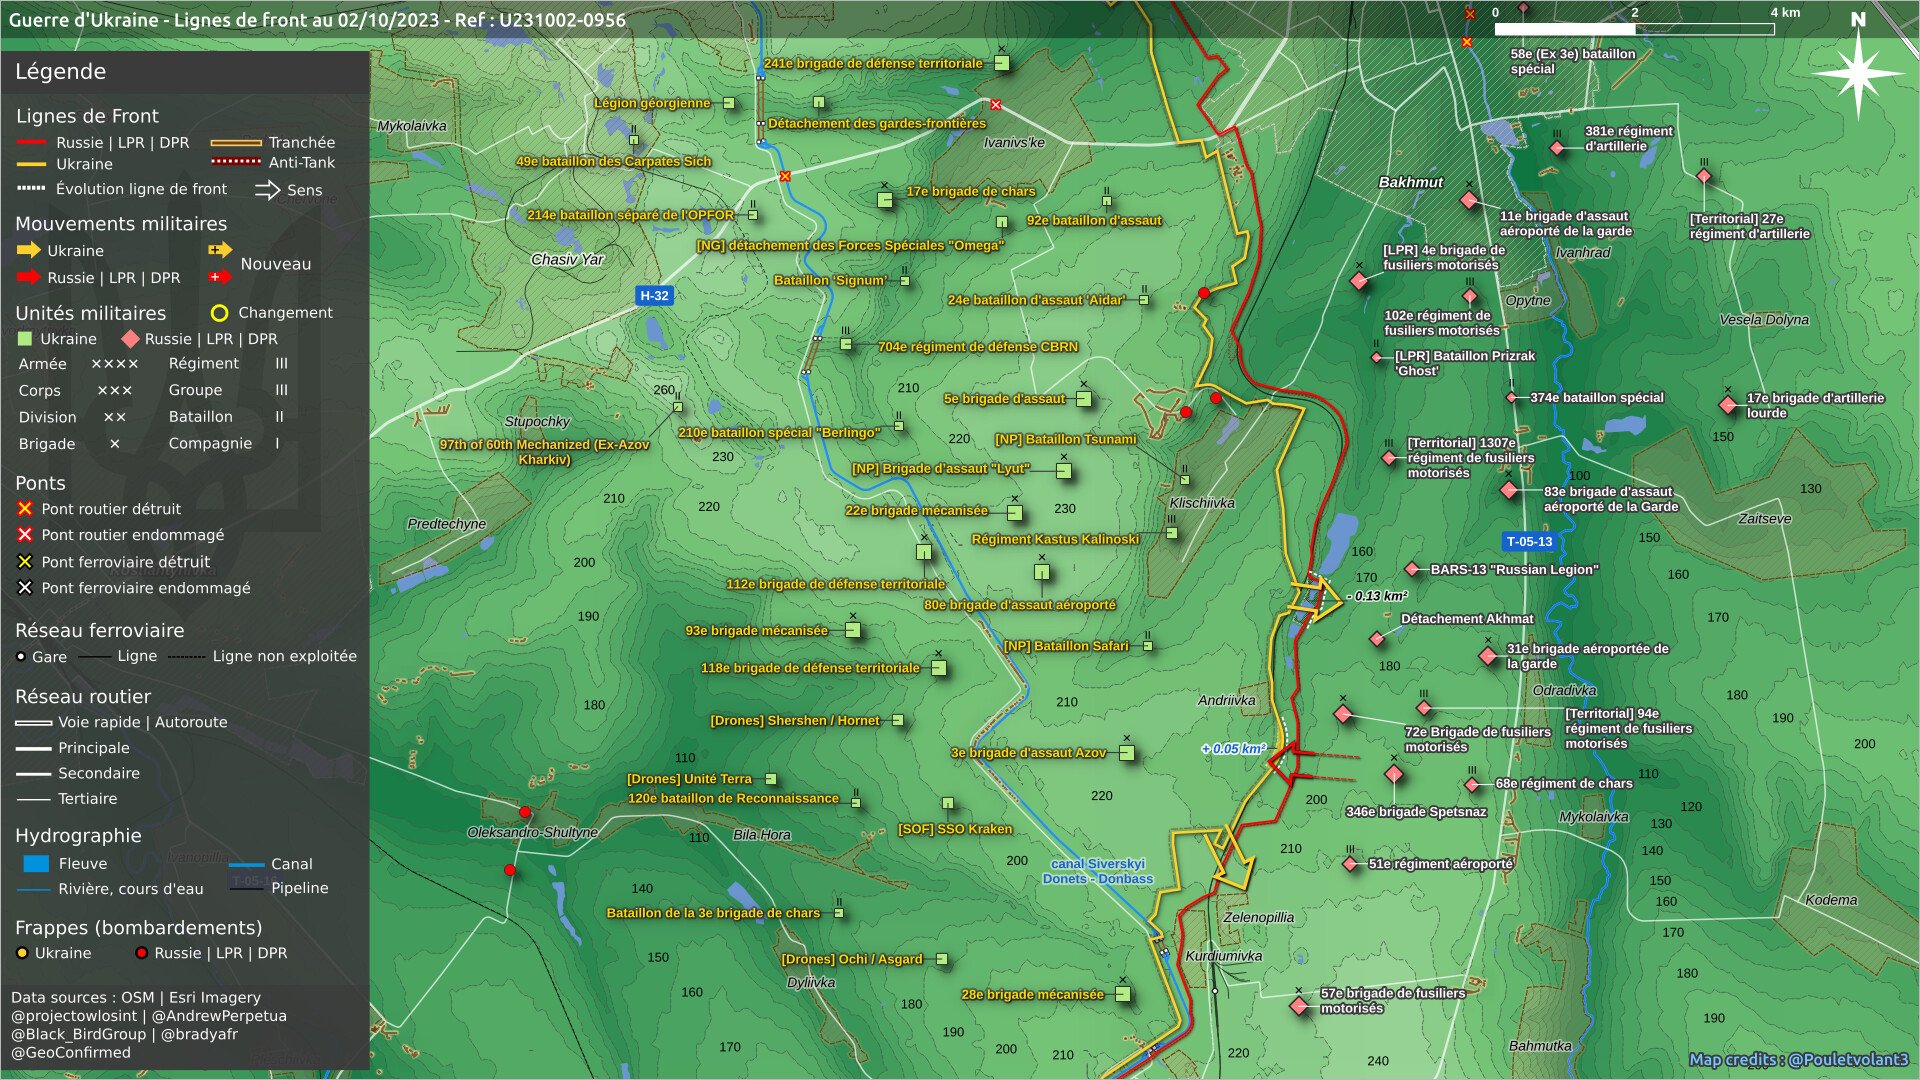Click the blue Fleuve swatch in legend
Screen dimensions: 1920x1080
tap(36, 863)
